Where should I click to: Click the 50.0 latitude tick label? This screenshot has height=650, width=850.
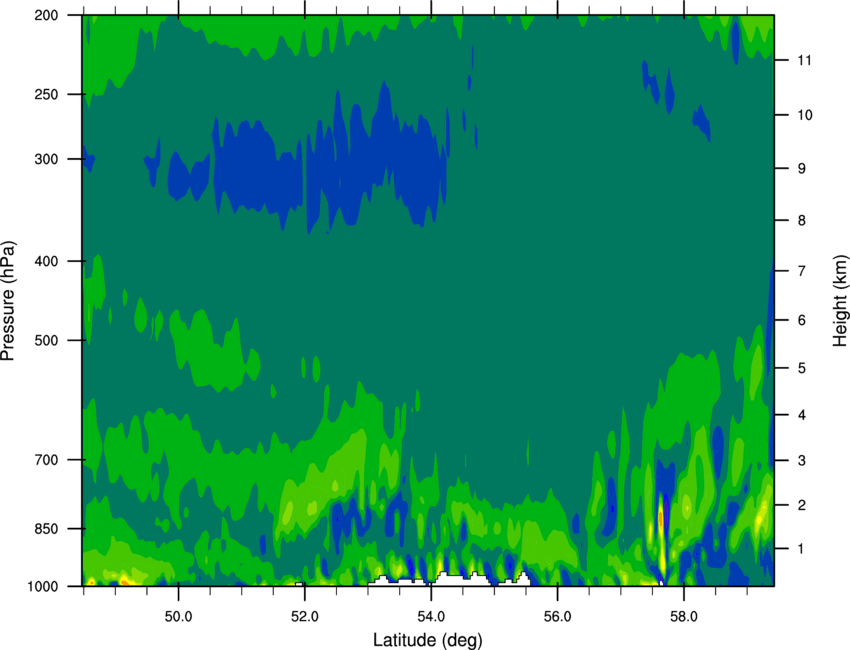tap(178, 617)
